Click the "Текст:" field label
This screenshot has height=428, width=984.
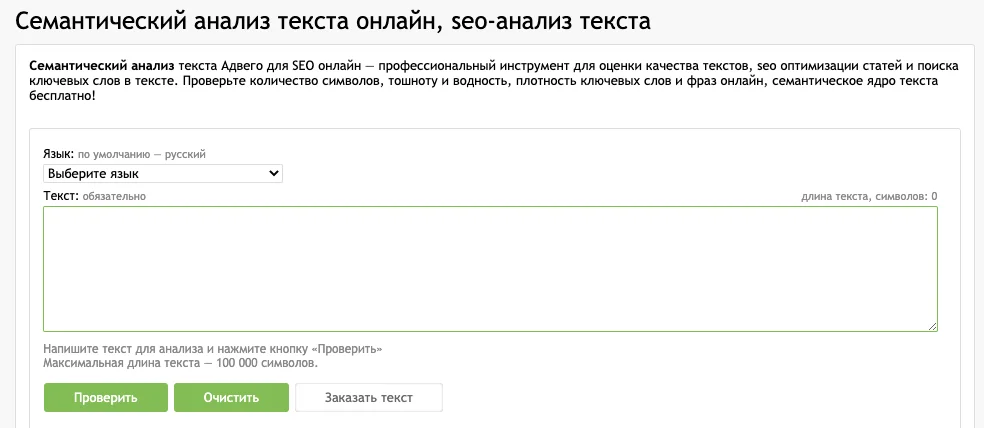[60, 196]
